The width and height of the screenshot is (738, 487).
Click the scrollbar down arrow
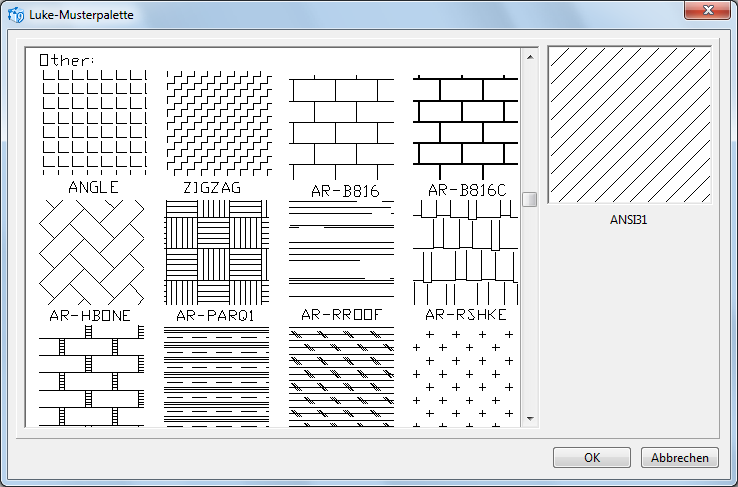(x=530, y=419)
